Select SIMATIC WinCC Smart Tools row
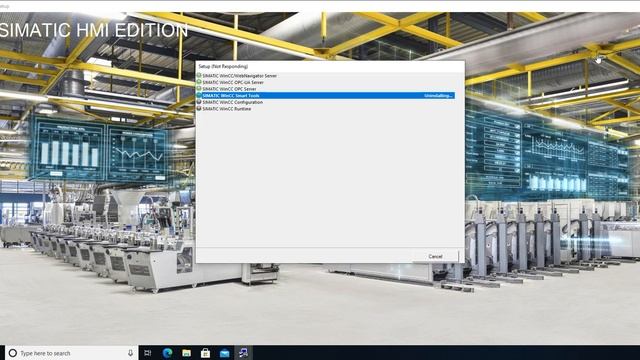This screenshot has width=640, height=360. point(326,96)
